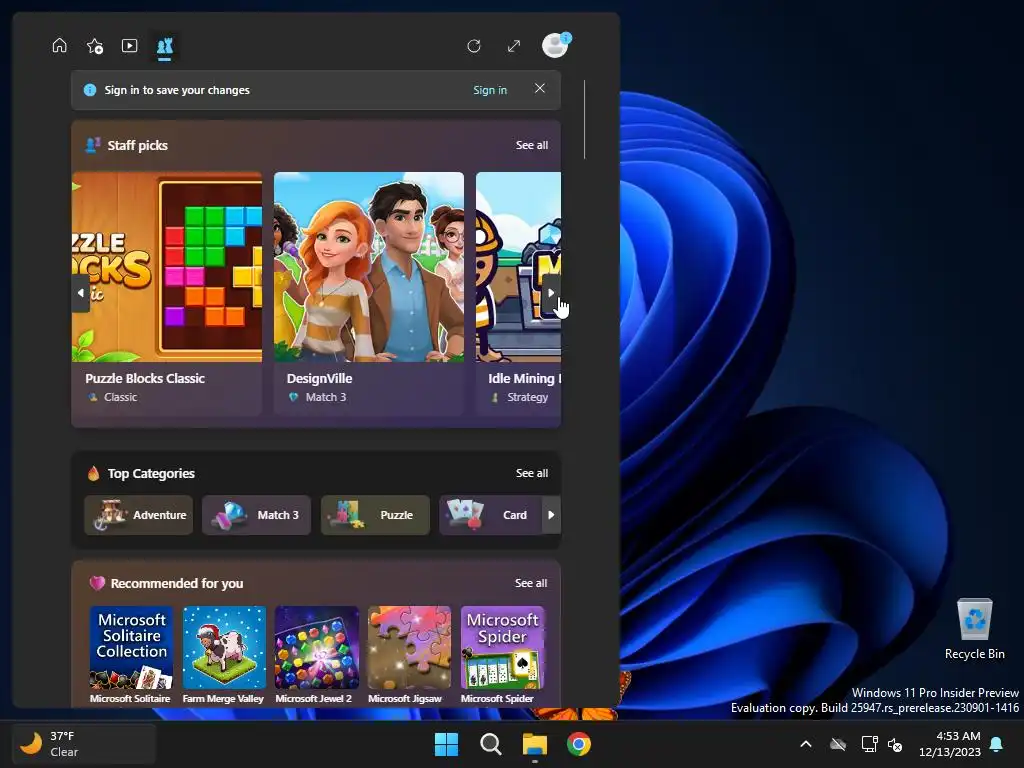Open the Windows Start menu
Screen dimensions: 1024x768
[x=447, y=744]
